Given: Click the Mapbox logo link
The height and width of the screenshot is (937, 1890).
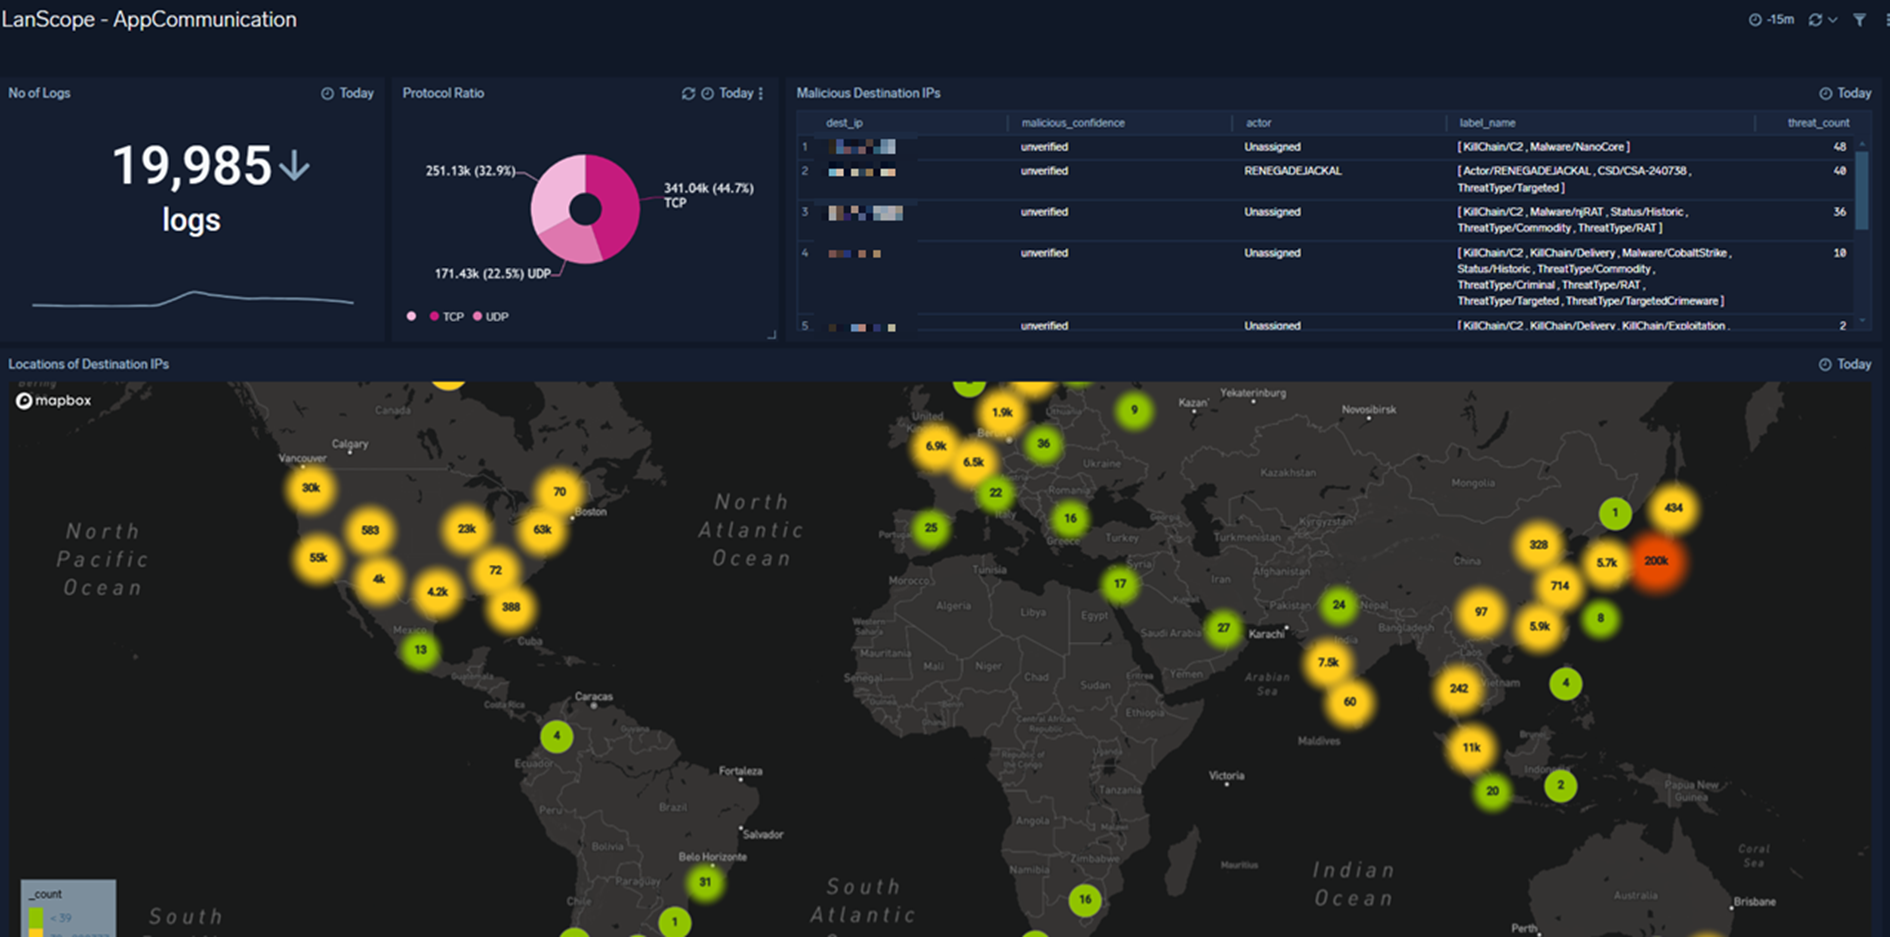Looking at the screenshot, I should coord(54,400).
